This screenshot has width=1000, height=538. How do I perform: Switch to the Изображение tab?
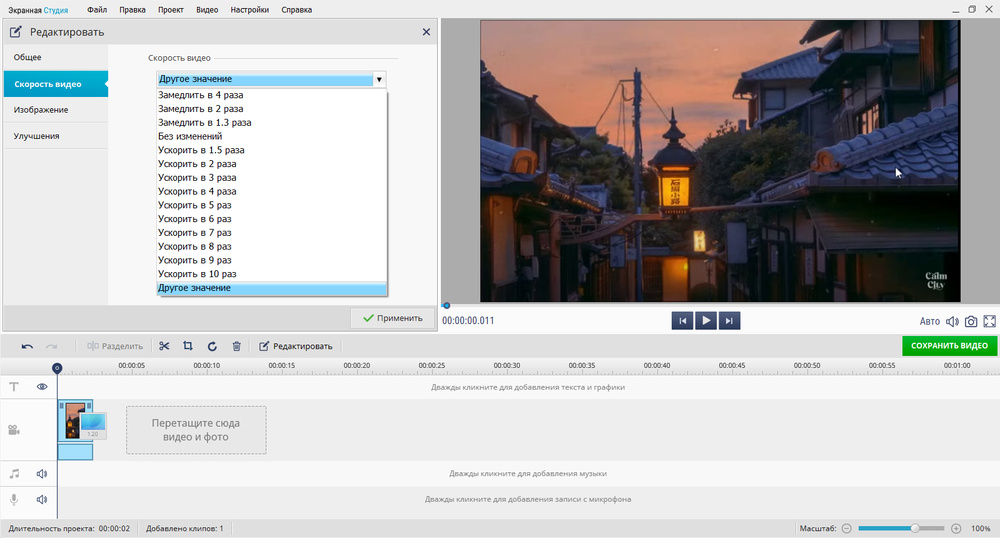(x=55, y=110)
